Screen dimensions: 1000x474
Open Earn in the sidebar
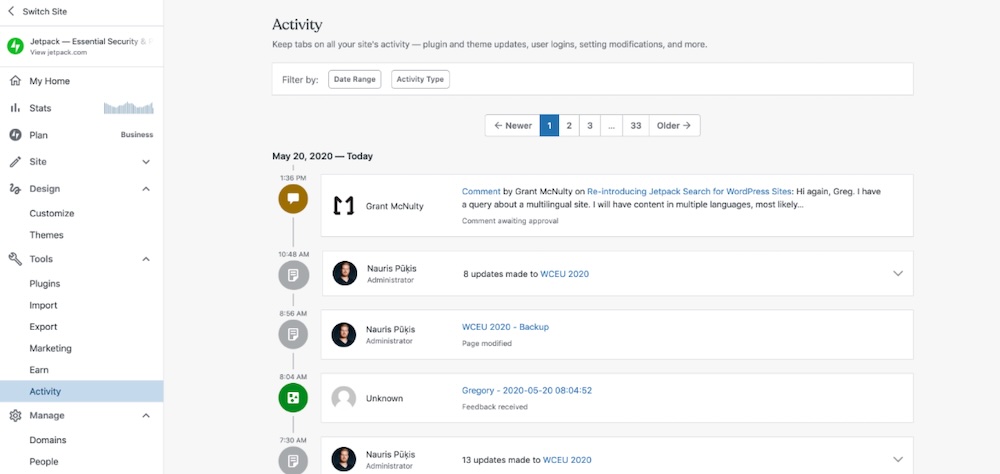[39, 370]
